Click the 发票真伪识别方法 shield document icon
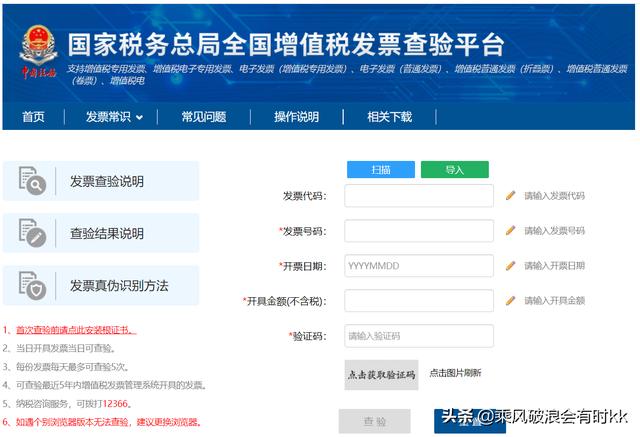 pyautogui.click(x=33, y=285)
